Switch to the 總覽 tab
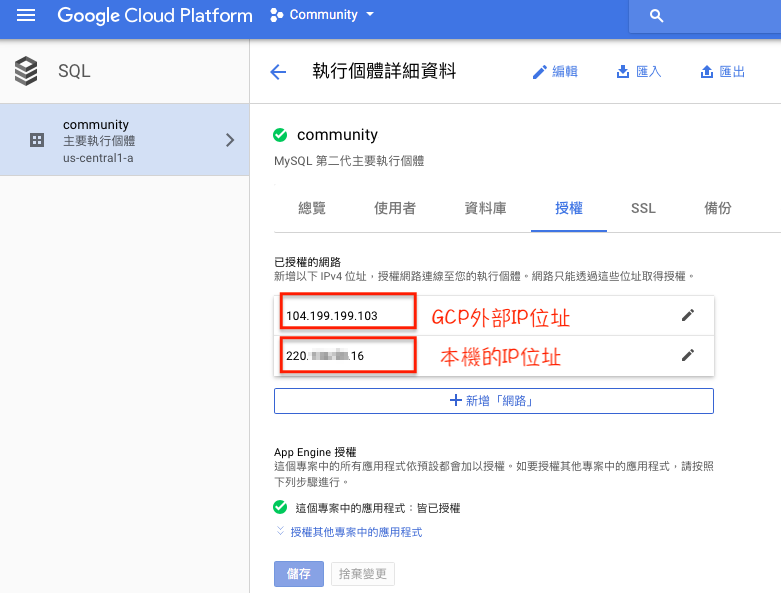Image resolution: width=781 pixels, height=593 pixels. tap(312, 208)
